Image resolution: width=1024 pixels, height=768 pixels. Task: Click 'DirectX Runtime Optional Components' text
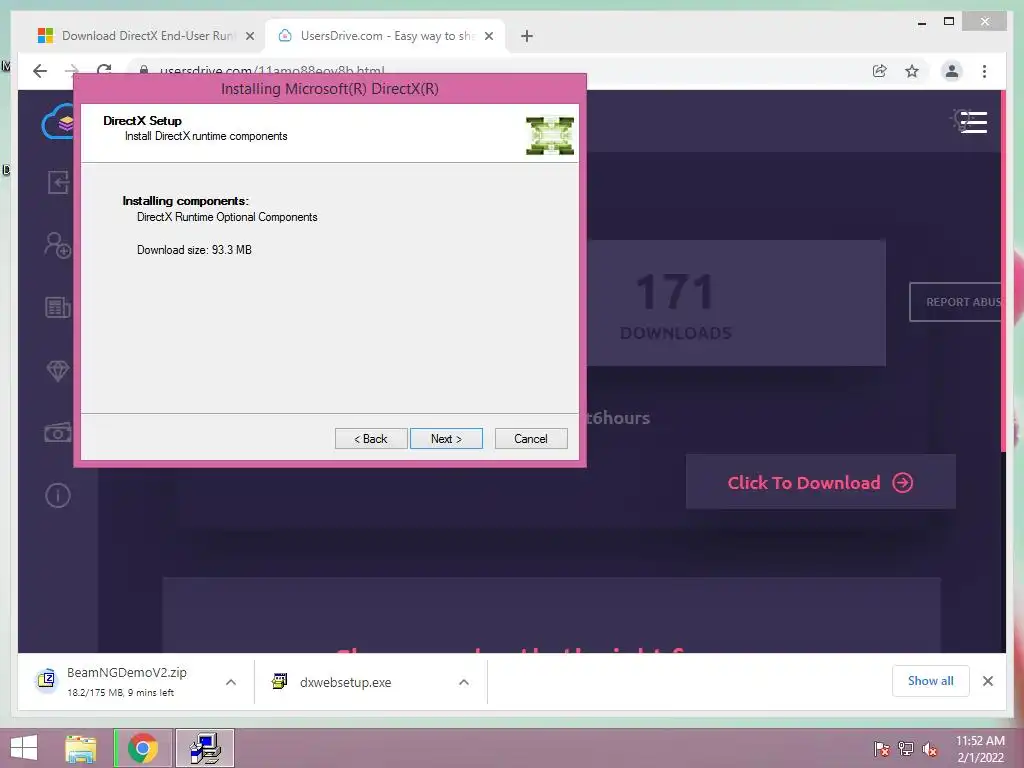point(227,217)
